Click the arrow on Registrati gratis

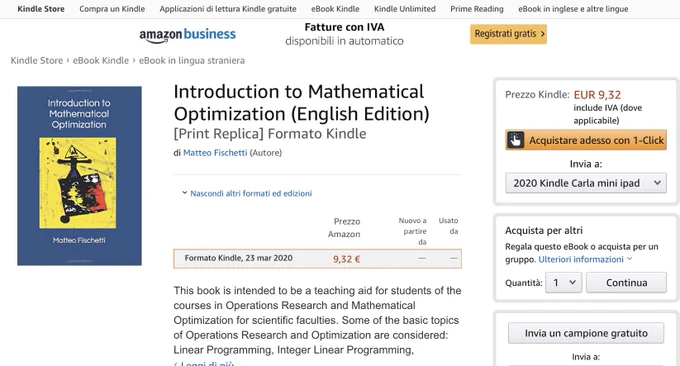[x=542, y=34]
